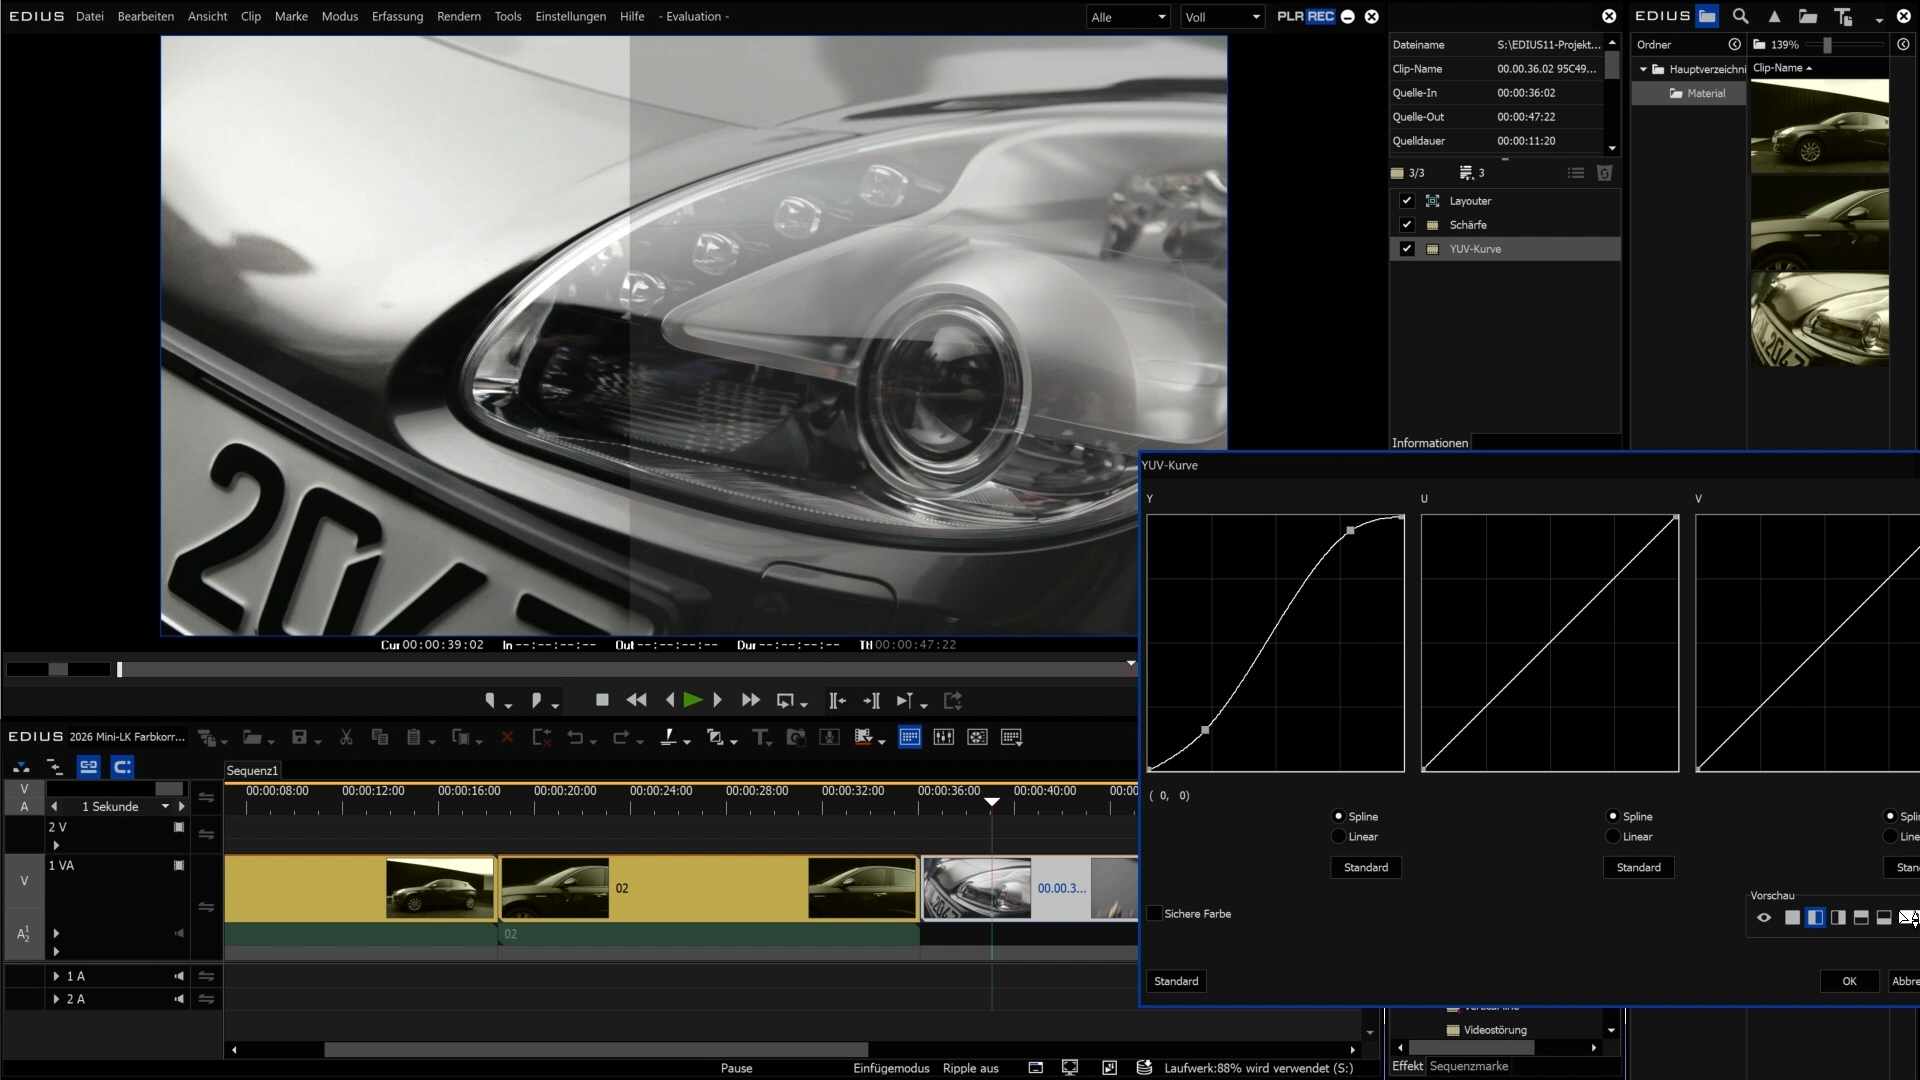Image resolution: width=1920 pixels, height=1080 pixels.
Task: Open the title creation T tool
Action: (760, 737)
